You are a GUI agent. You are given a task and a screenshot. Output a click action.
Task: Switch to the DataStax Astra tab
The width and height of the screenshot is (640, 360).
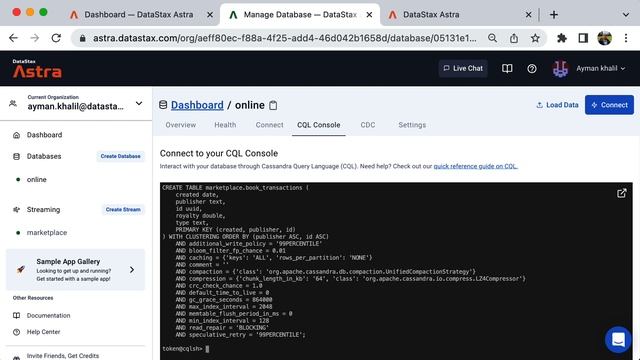click(x=431, y=15)
